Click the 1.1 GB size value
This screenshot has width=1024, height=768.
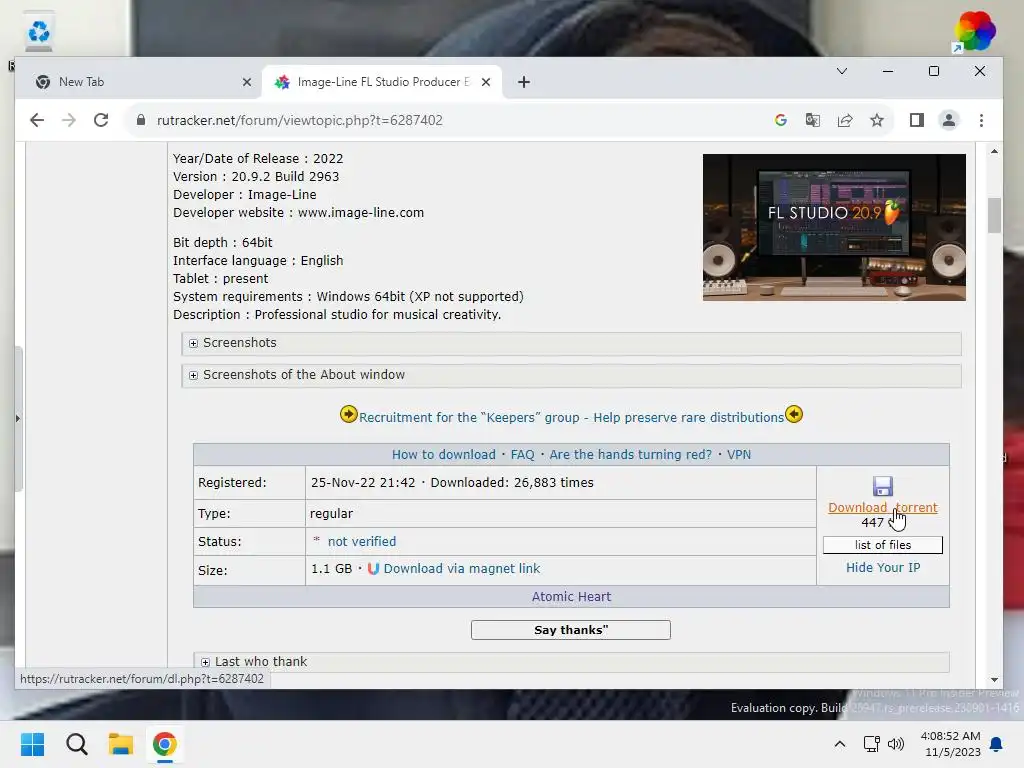coord(331,569)
